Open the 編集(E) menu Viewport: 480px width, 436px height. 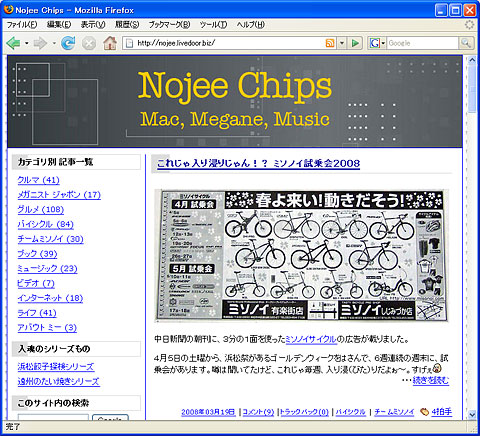coord(59,25)
